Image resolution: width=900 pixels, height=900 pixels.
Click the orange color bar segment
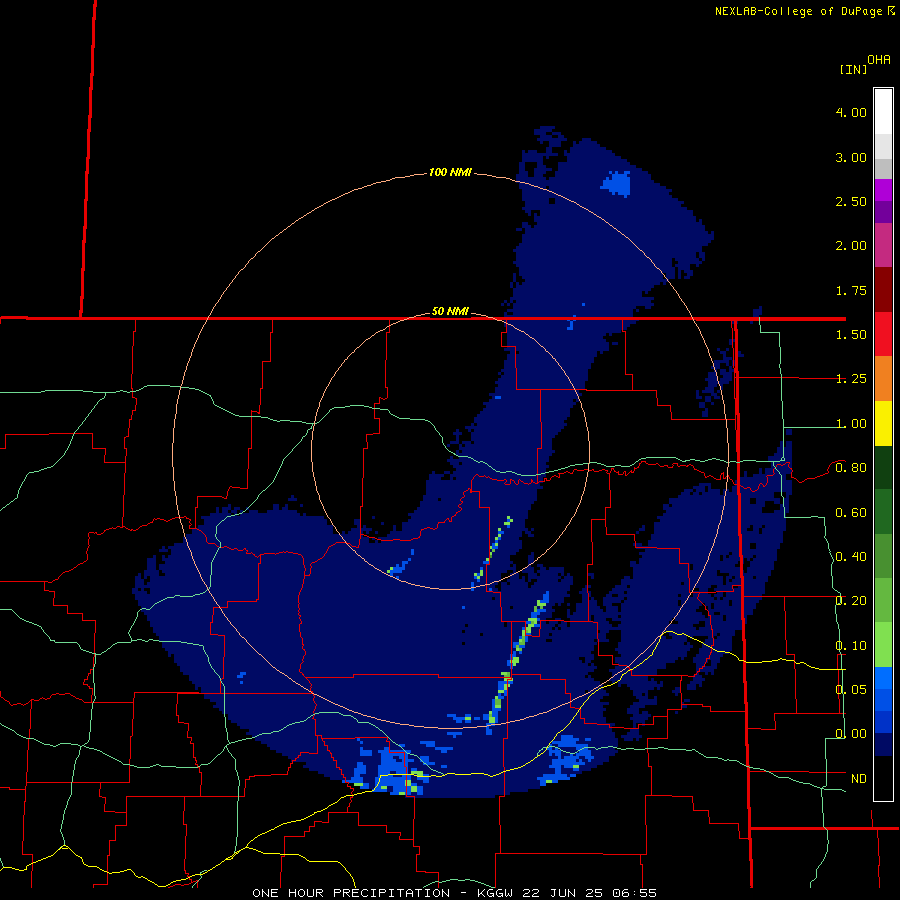(x=883, y=379)
